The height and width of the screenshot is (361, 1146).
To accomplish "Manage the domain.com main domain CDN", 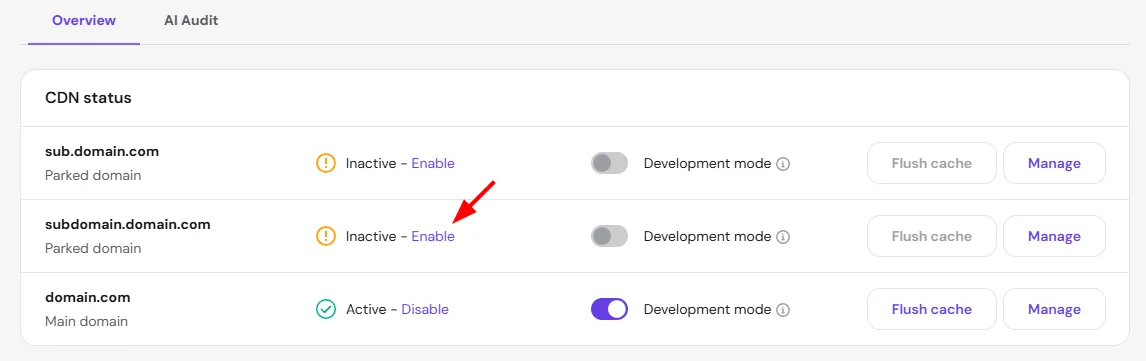I will [1055, 309].
